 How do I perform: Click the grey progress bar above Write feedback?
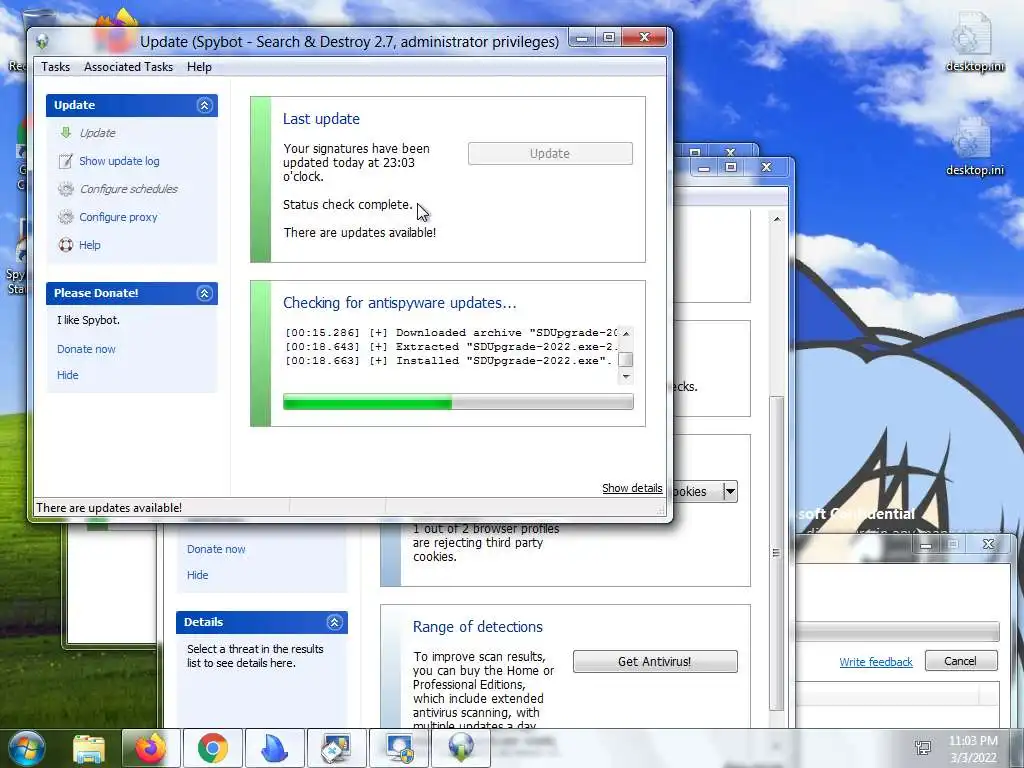(x=897, y=631)
